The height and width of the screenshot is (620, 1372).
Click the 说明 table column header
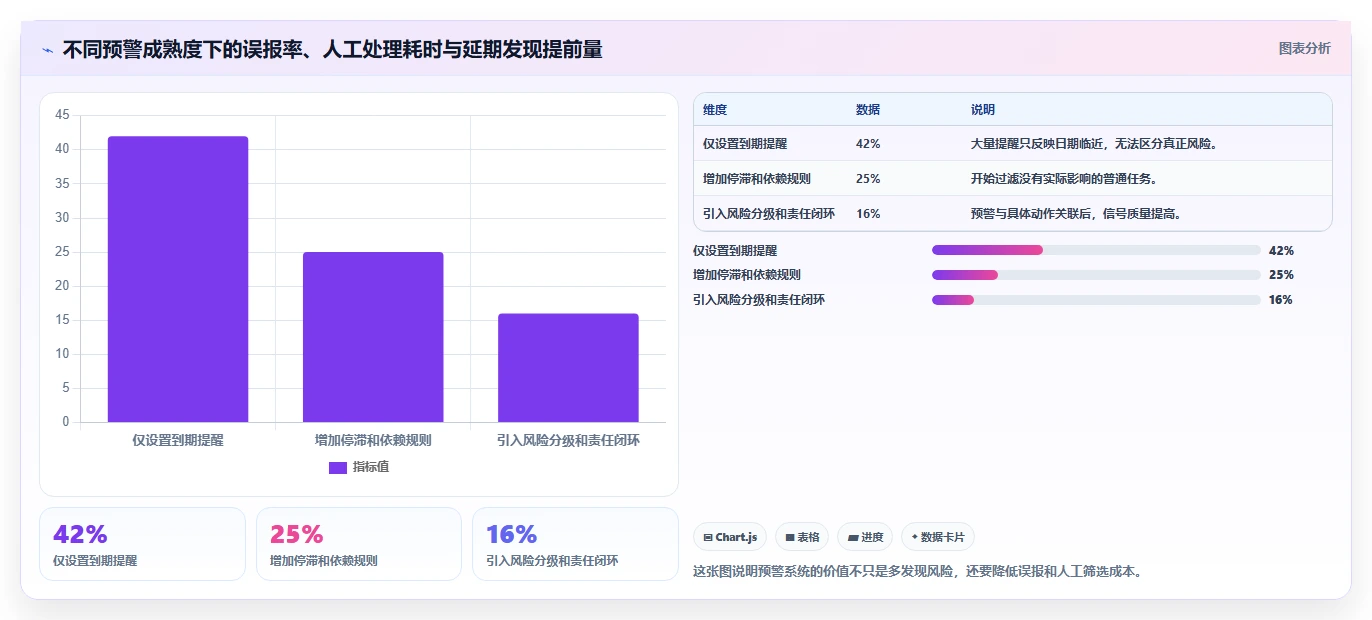[x=983, y=110]
